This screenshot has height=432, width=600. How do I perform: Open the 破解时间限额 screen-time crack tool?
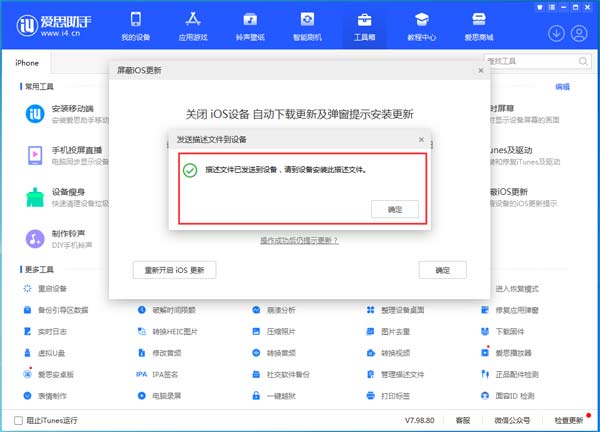pos(167,310)
